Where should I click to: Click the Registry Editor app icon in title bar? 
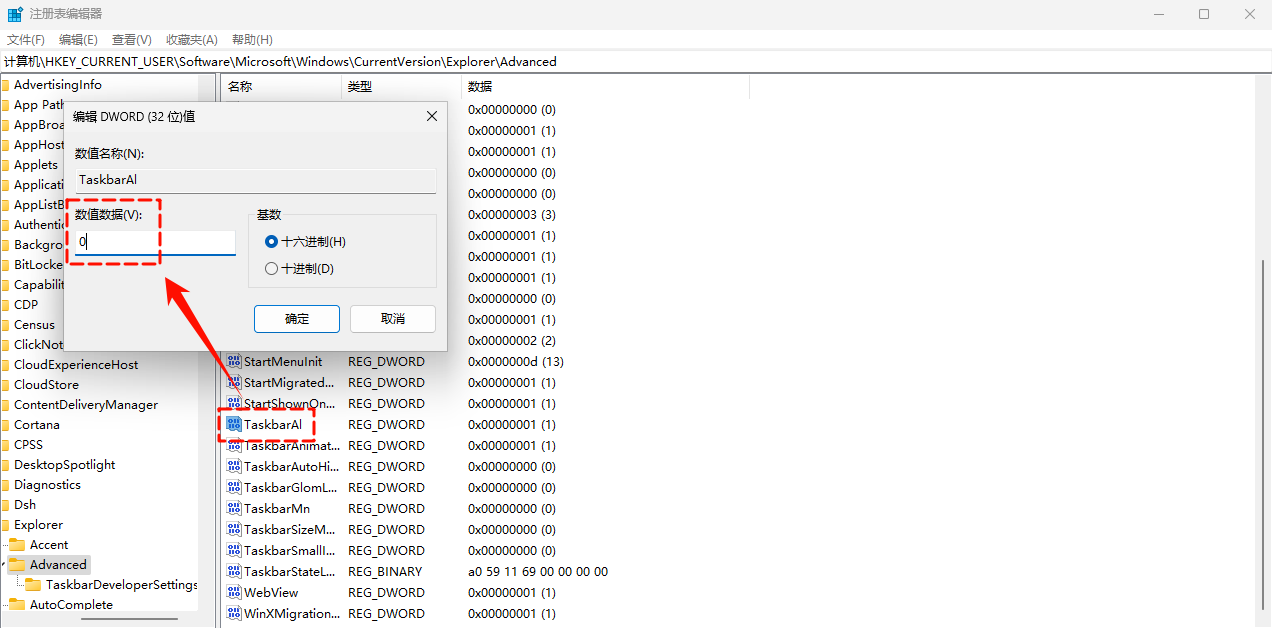[15, 14]
